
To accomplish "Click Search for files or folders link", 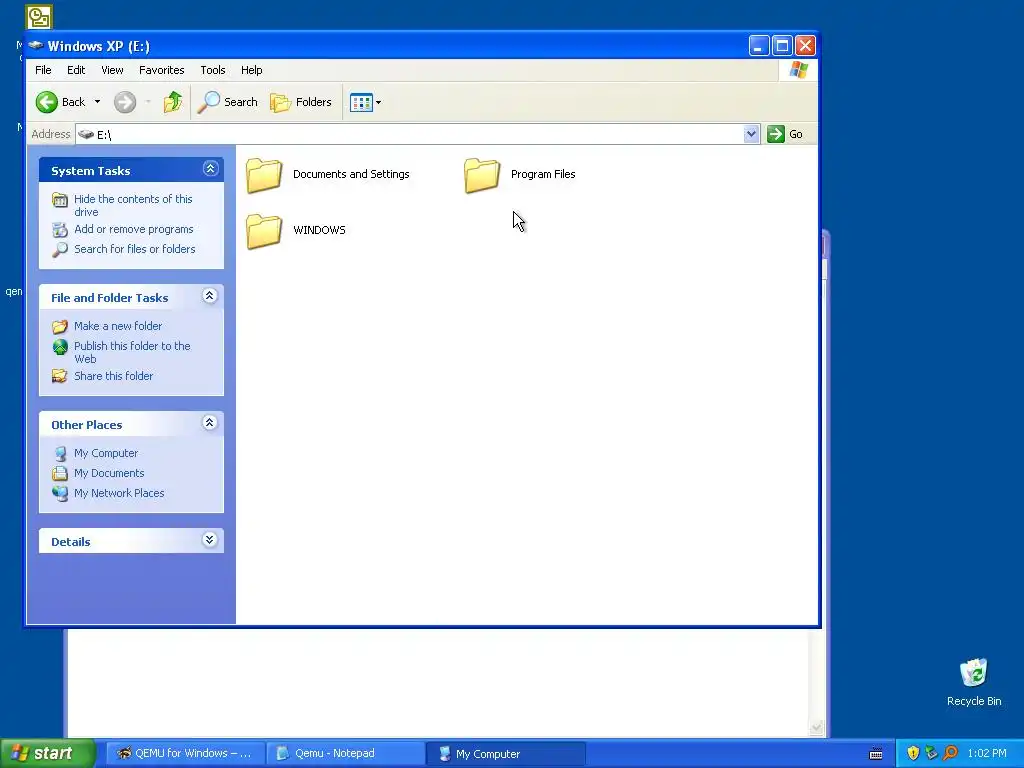I will [x=135, y=249].
